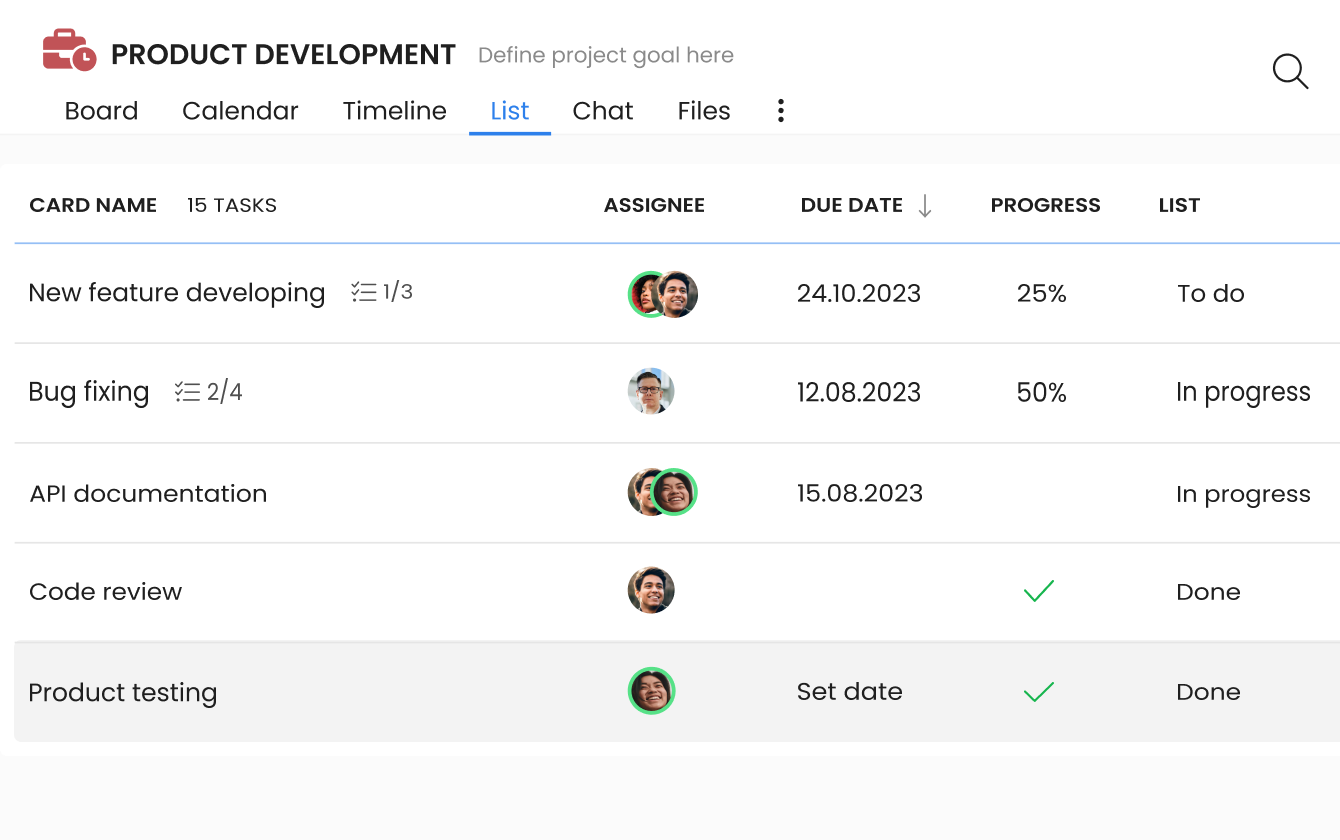Open the Product testing card
The image size is (1340, 840).
click(x=123, y=692)
